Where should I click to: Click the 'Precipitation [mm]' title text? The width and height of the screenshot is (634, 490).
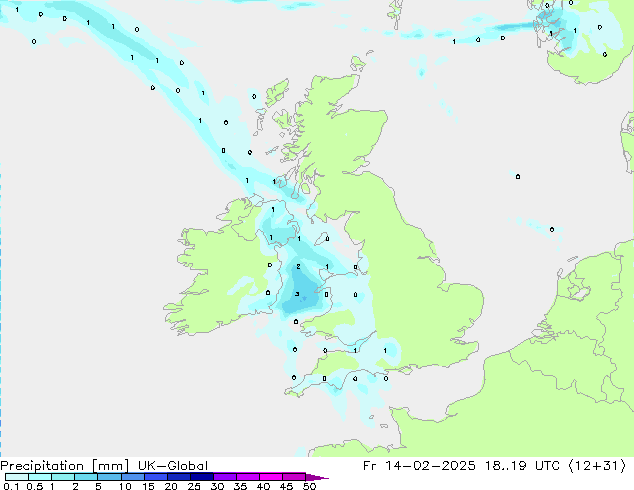[x=64, y=466]
